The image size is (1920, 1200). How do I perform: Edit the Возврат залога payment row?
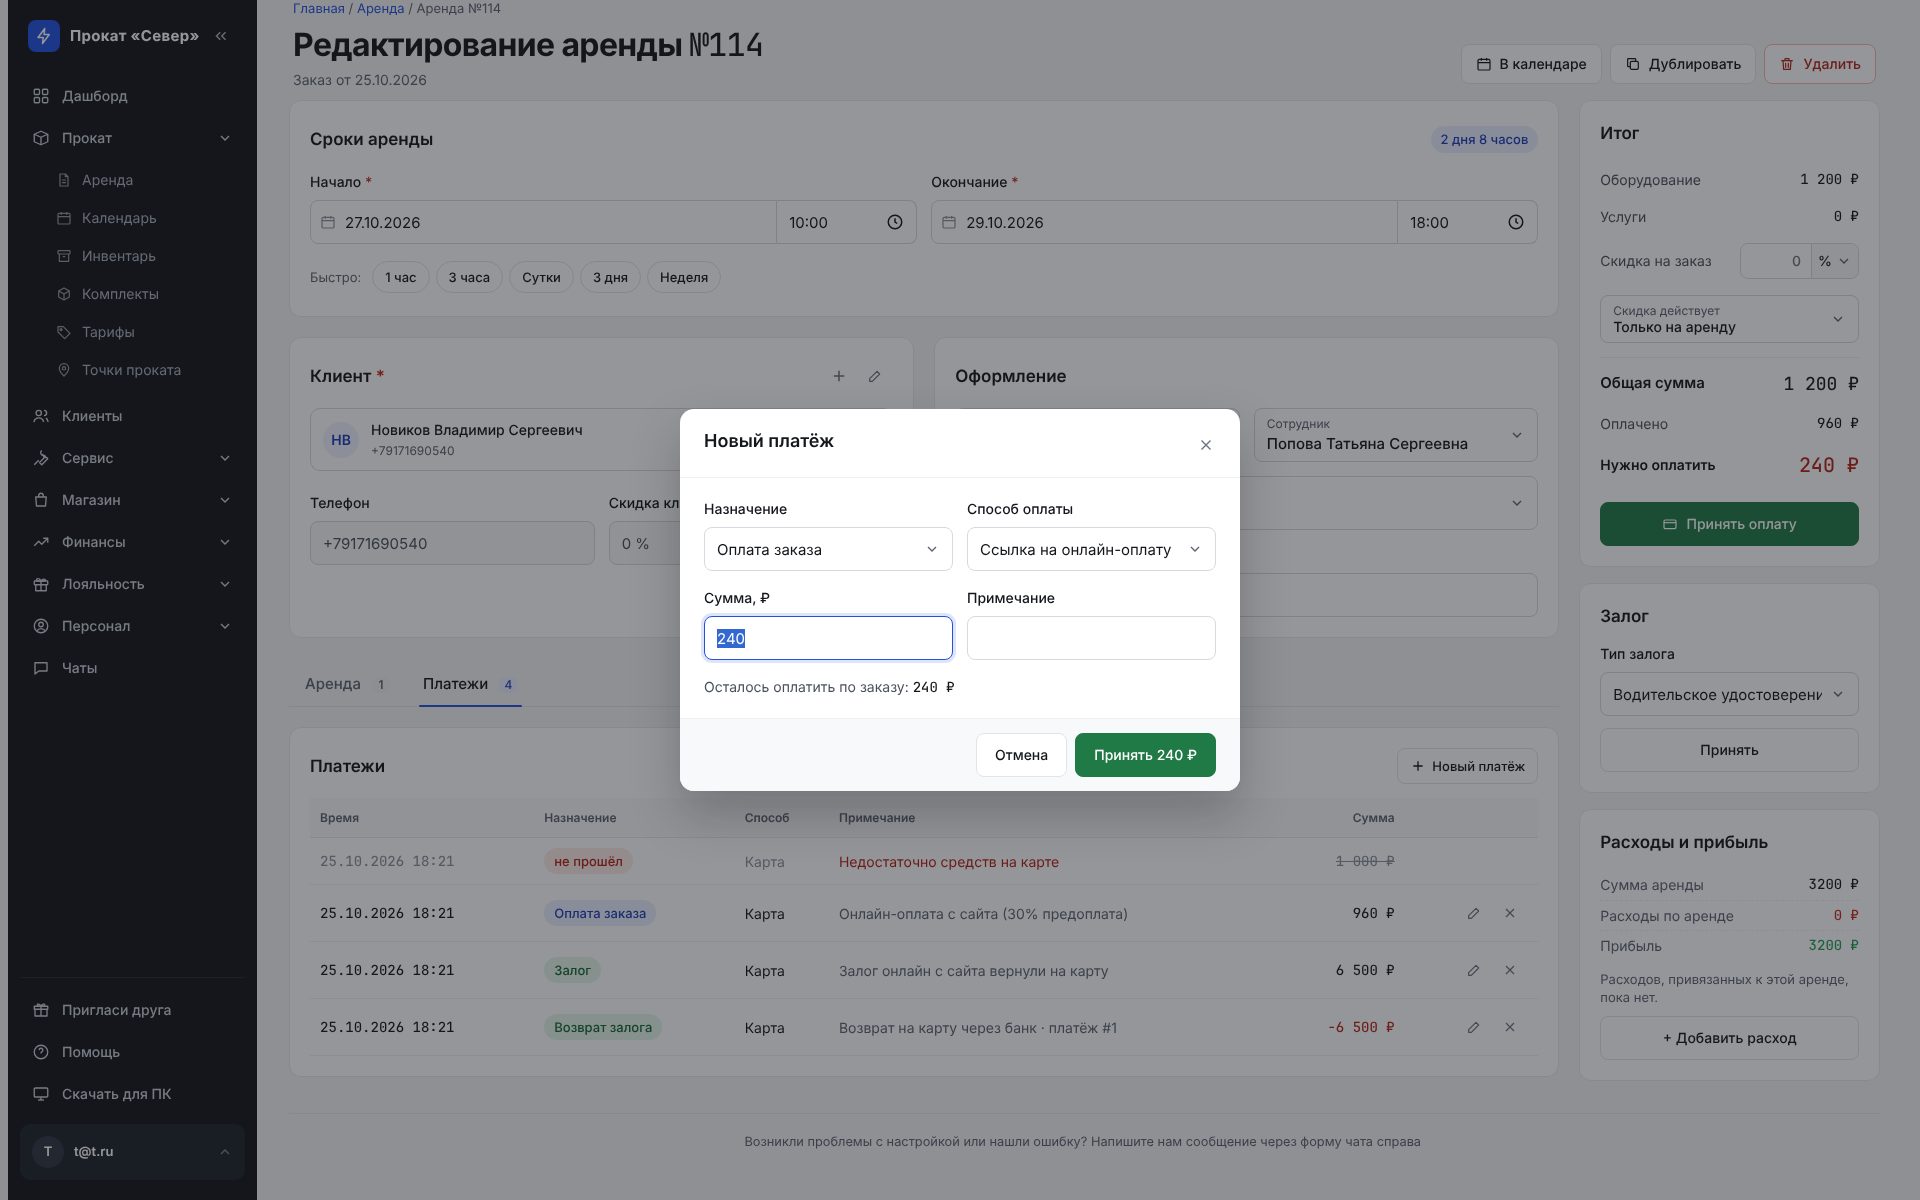point(1473,1027)
